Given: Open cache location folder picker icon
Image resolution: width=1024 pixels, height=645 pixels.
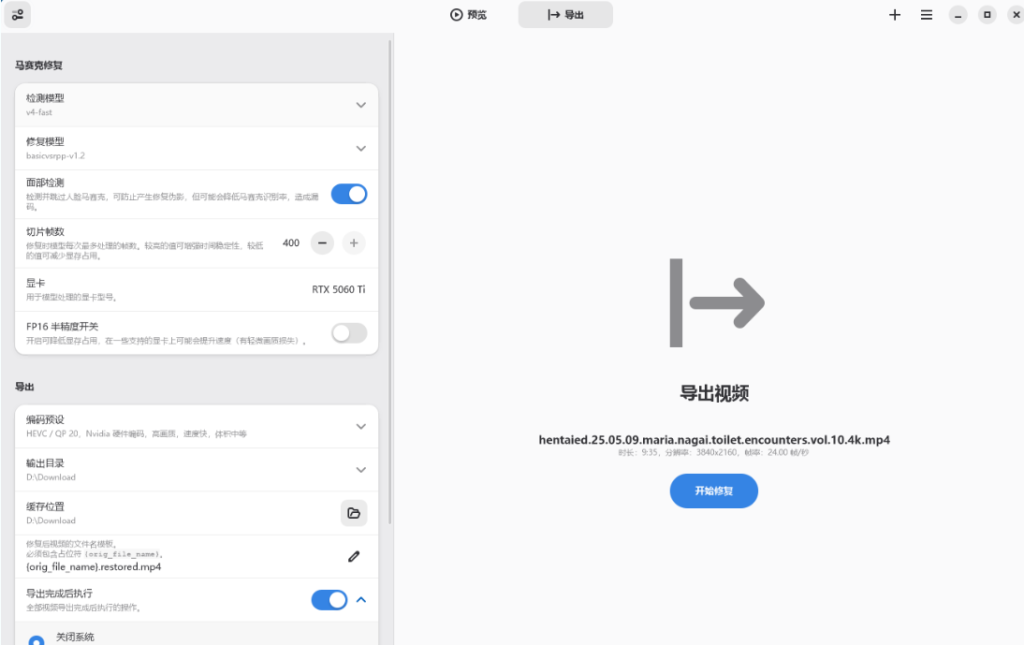Looking at the screenshot, I should click(355, 512).
